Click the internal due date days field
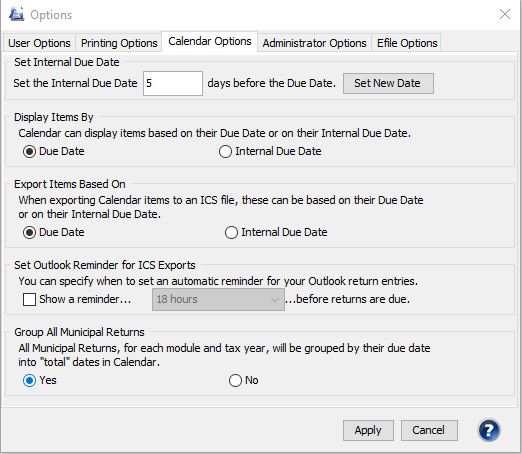The image size is (522, 454). pos(173,83)
